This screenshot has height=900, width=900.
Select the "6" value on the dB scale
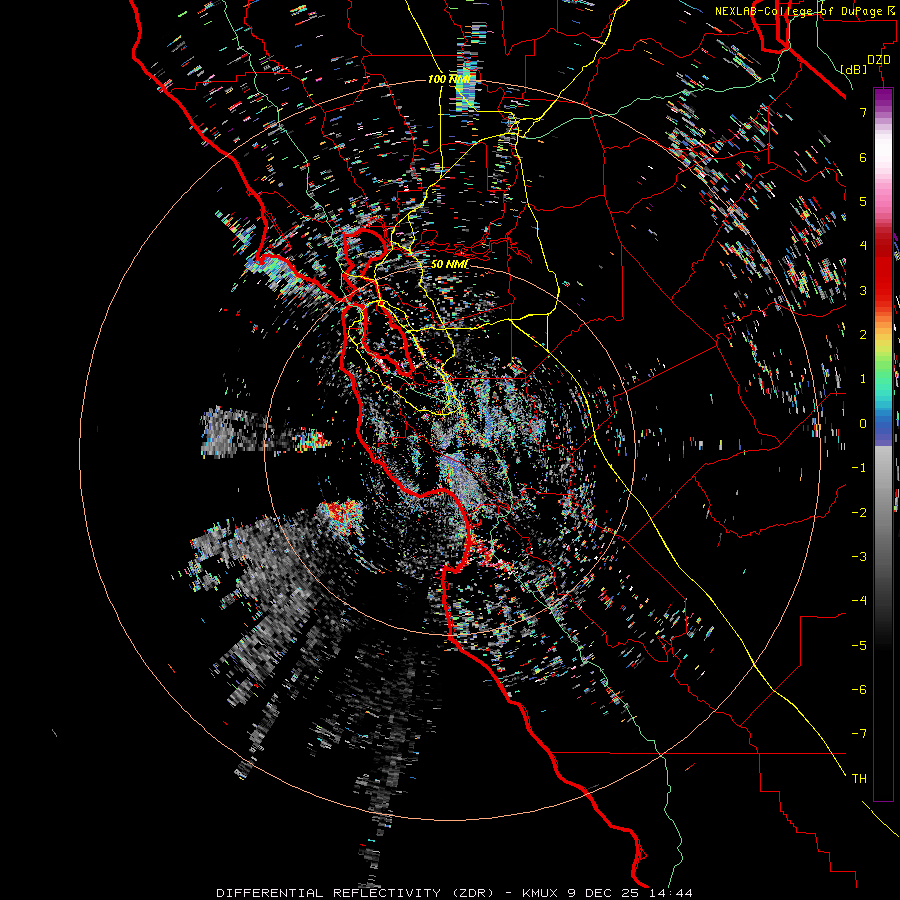point(863,157)
